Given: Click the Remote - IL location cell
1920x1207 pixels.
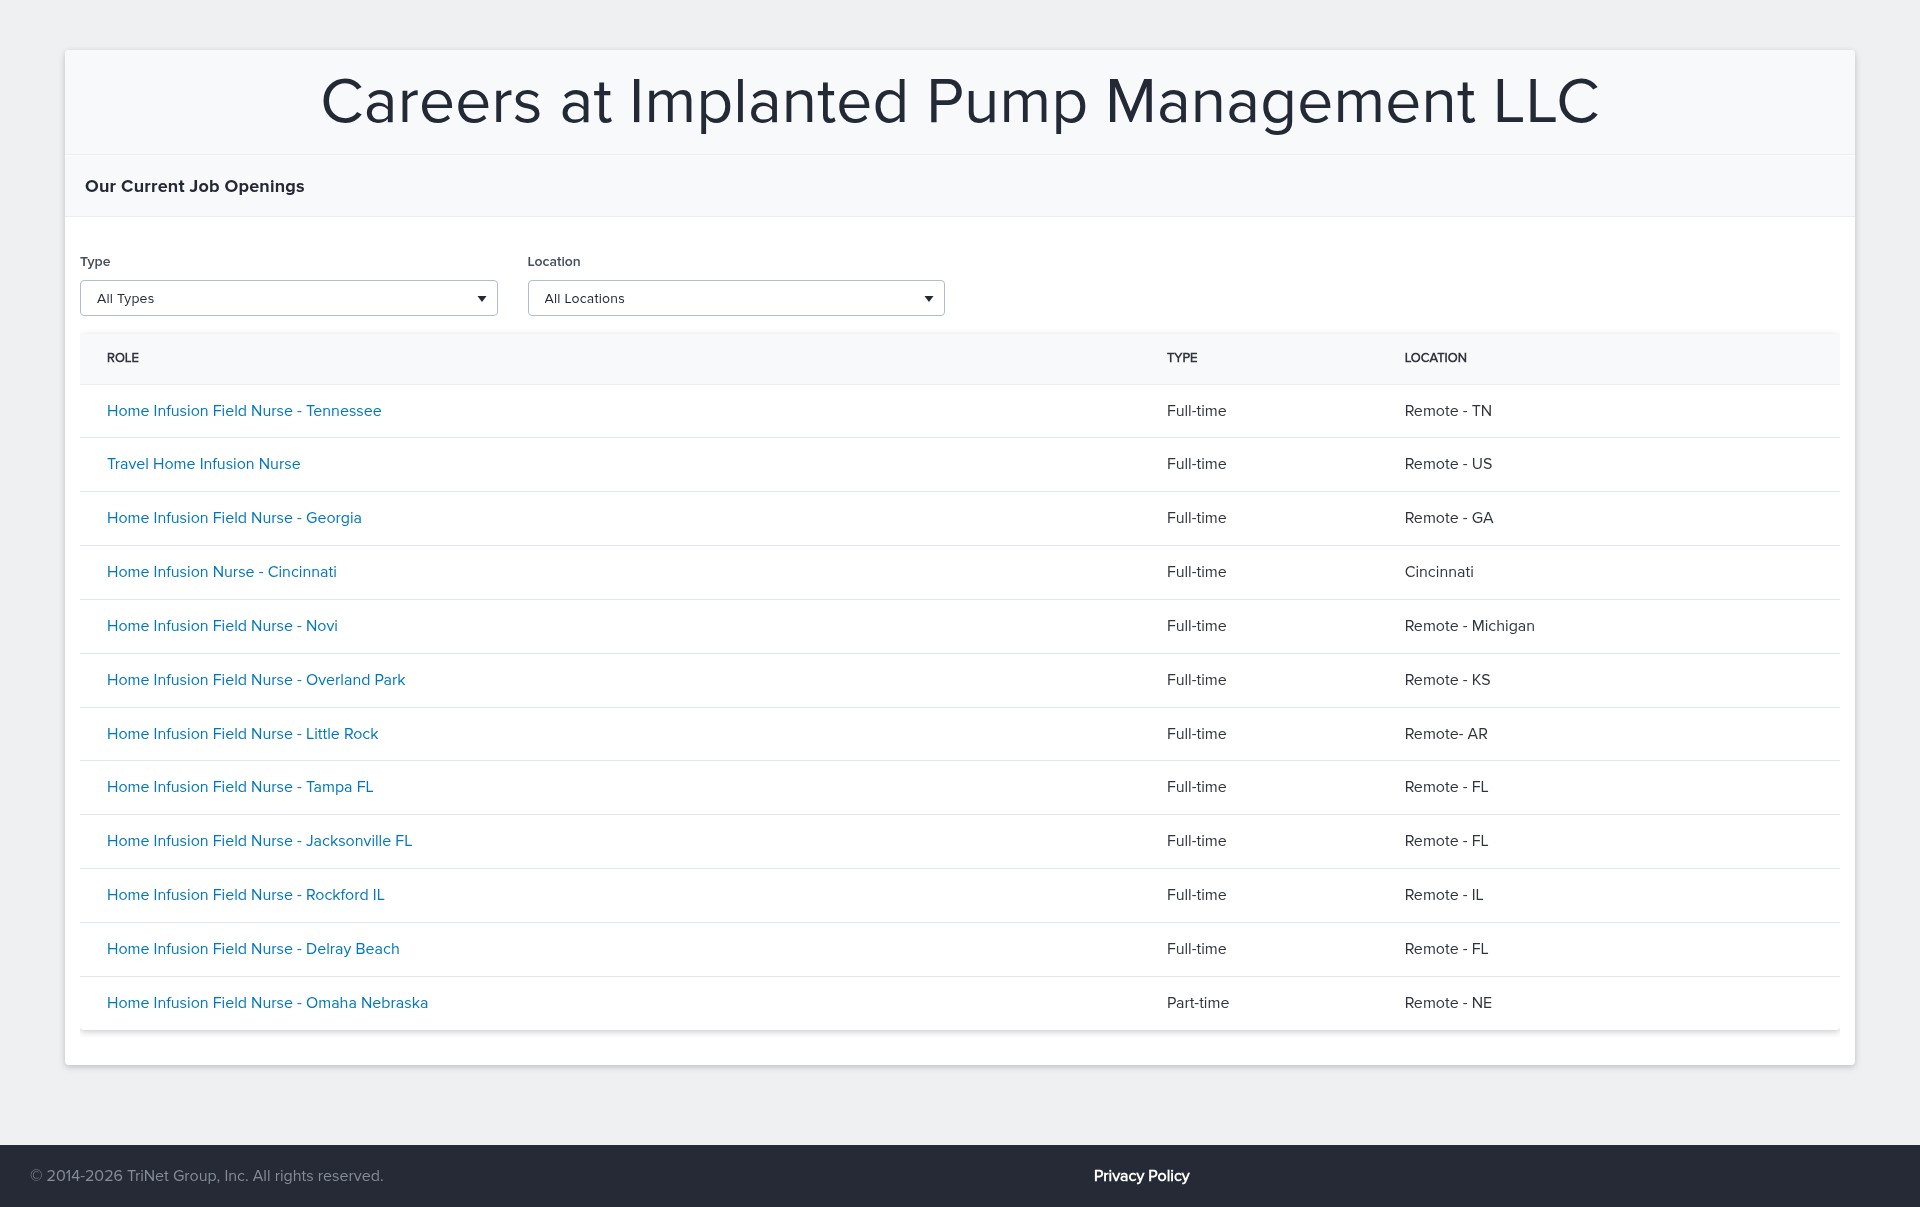Looking at the screenshot, I should (x=1444, y=895).
